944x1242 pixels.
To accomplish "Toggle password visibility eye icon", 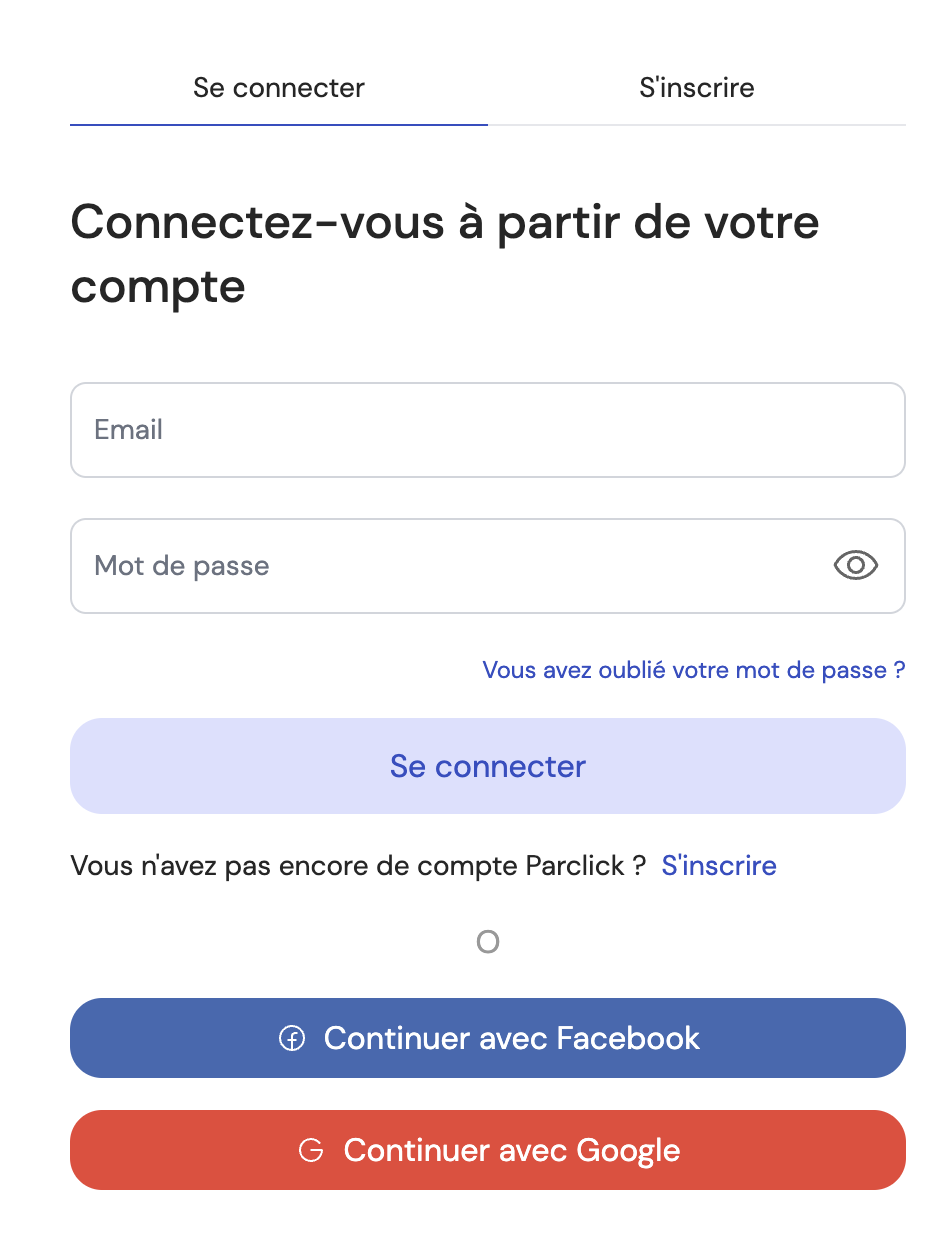I will 855,566.
